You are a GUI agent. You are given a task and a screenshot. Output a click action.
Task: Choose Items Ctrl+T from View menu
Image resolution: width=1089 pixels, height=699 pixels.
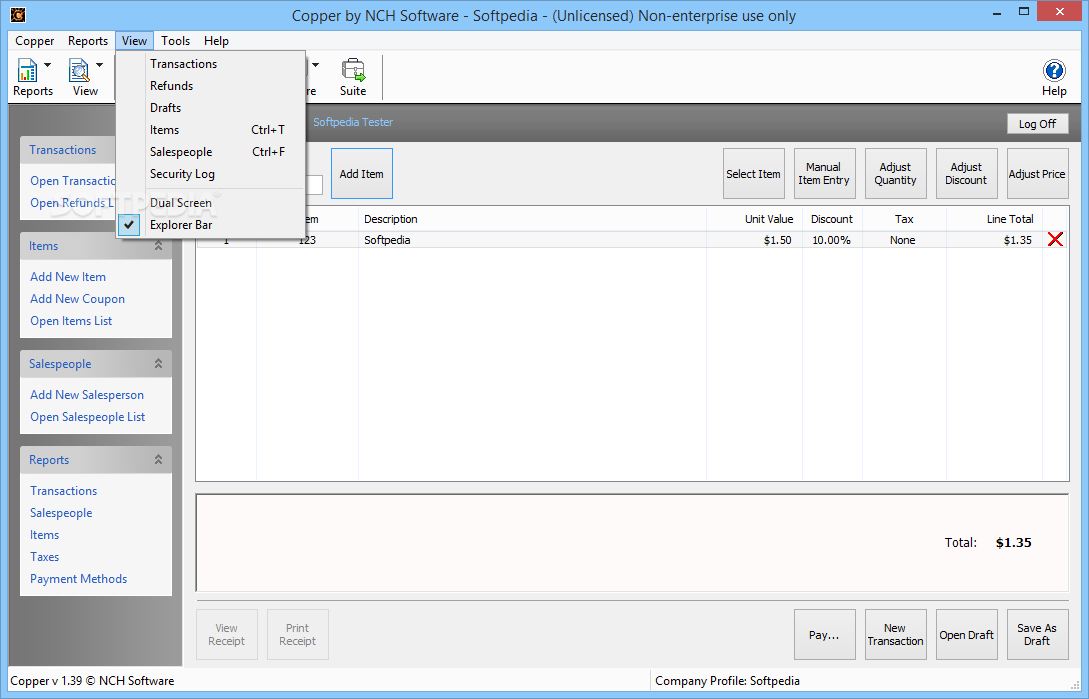(x=211, y=130)
